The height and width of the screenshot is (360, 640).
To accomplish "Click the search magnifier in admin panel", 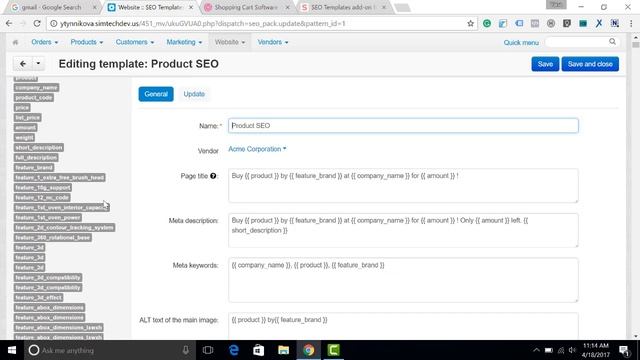I will 612,42.
